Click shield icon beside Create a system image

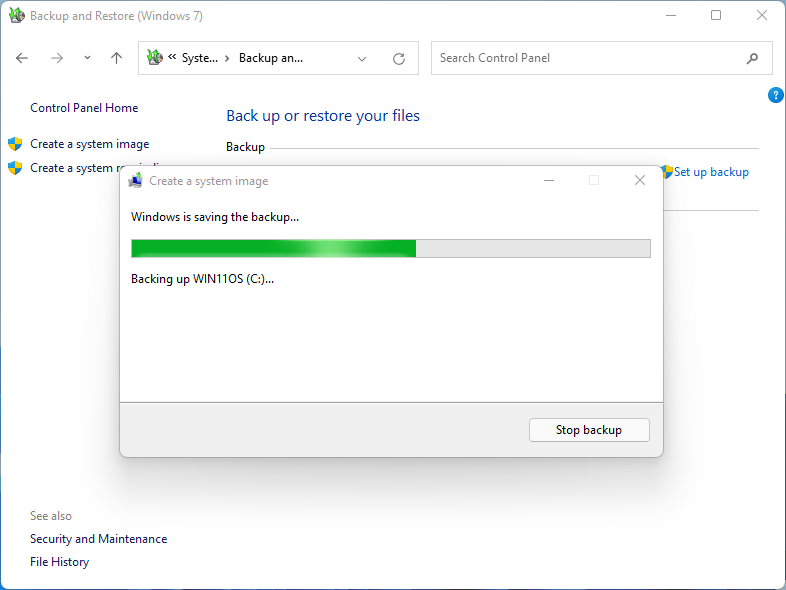click(x=15, y=144)
